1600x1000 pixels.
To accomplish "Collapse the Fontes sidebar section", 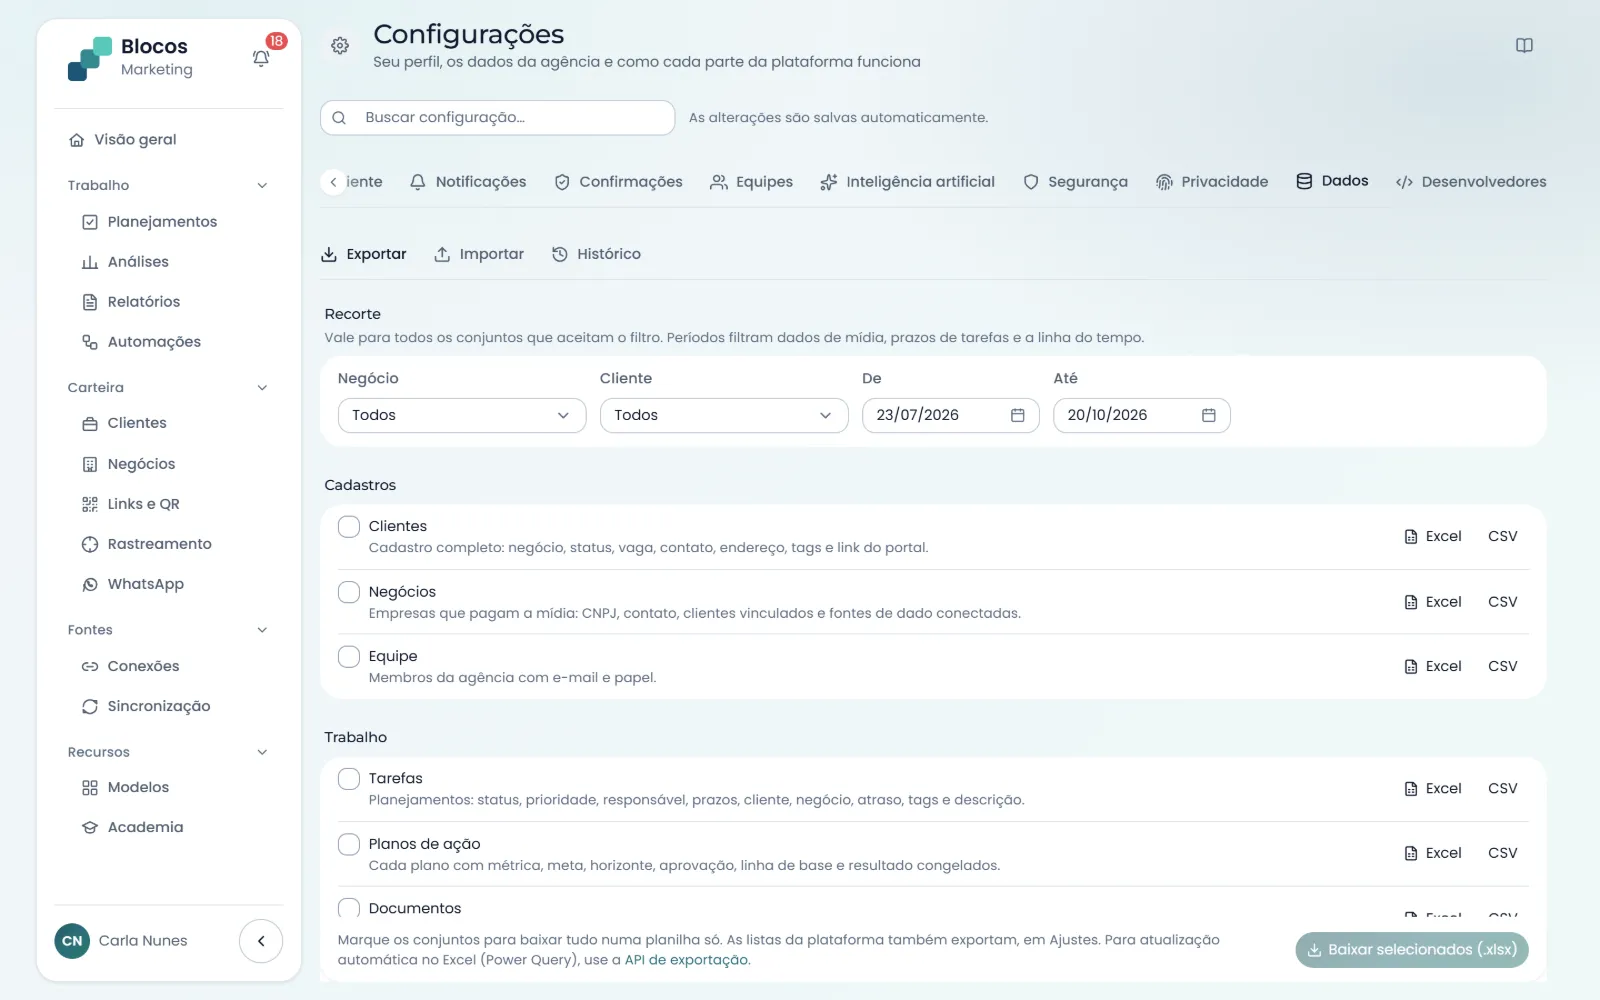I will (262, 630).
